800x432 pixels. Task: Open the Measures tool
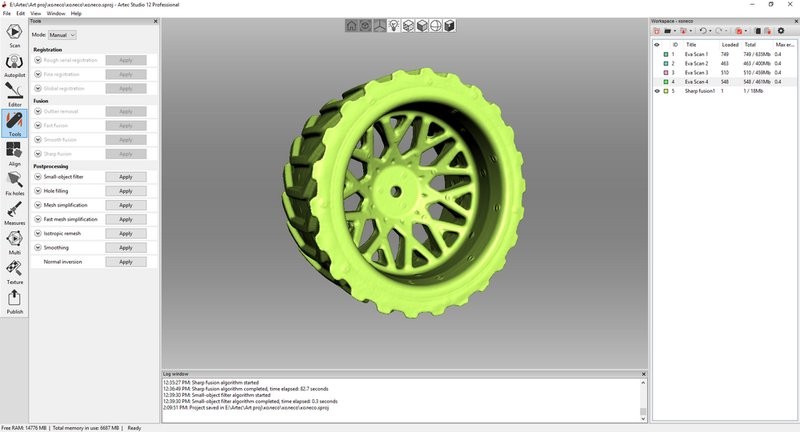click(x=14, y=212)
